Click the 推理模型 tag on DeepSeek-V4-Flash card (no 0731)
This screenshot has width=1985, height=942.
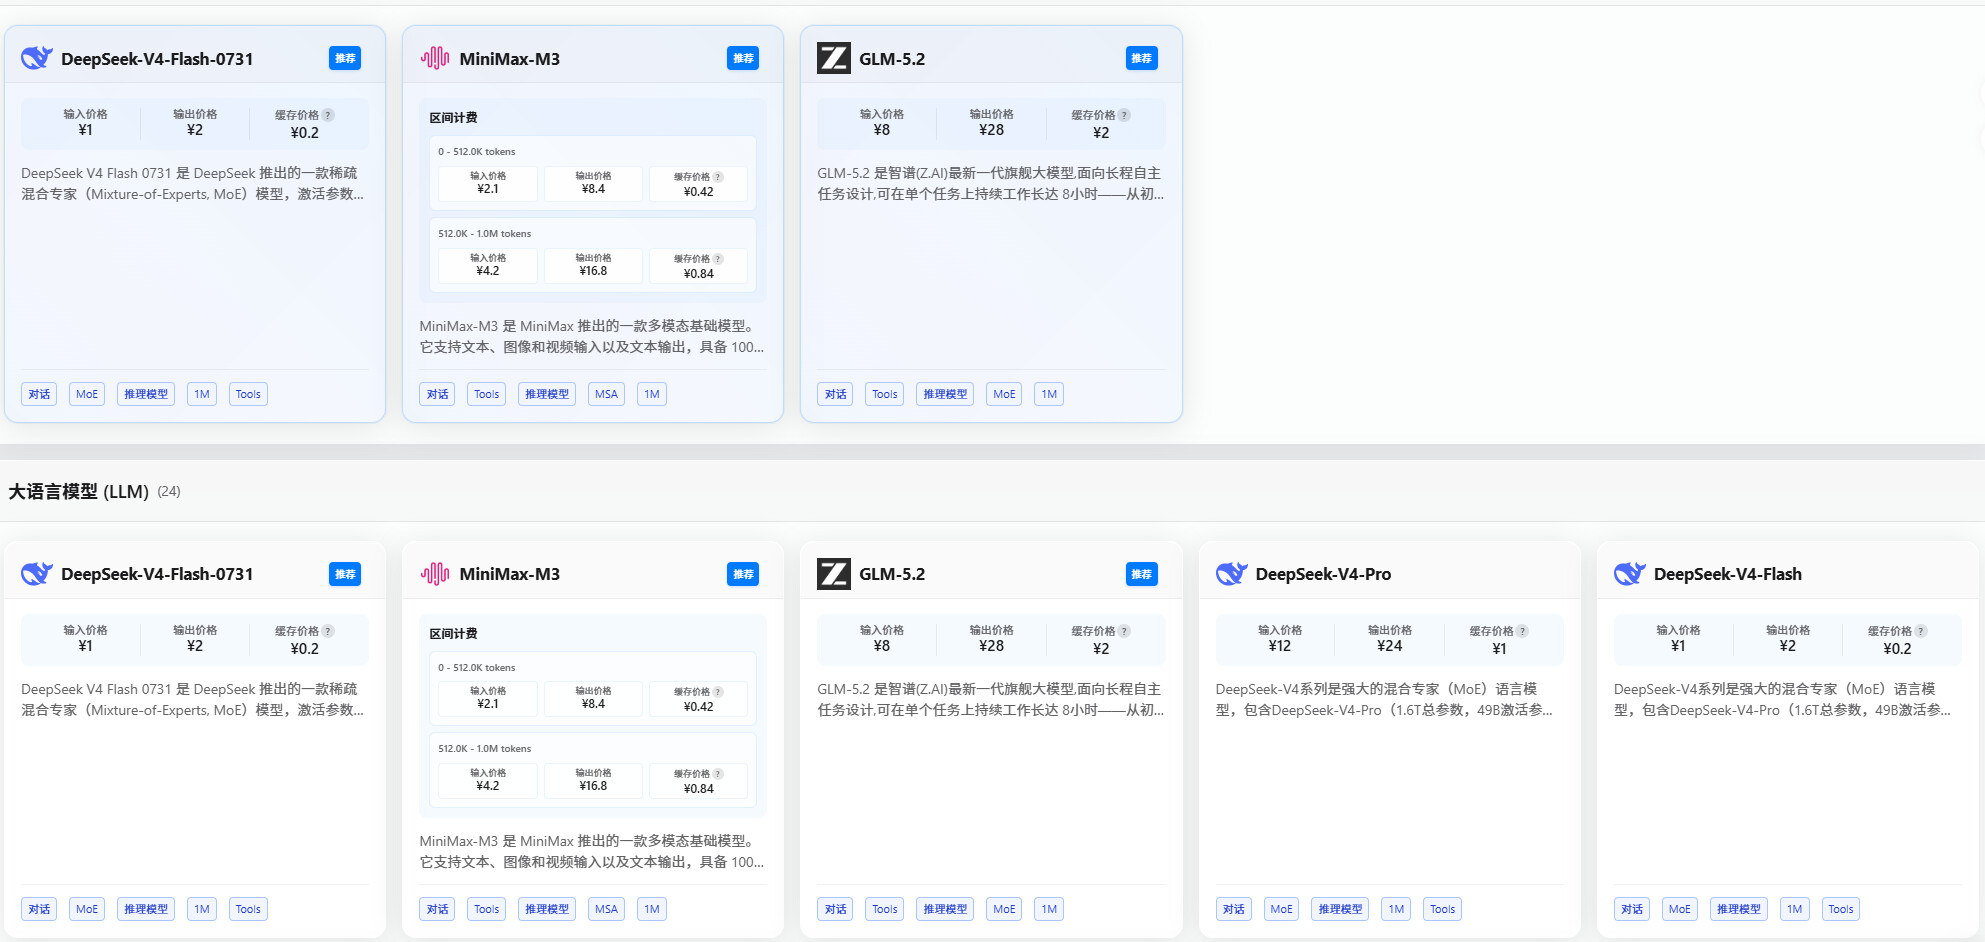(1738, 909)
